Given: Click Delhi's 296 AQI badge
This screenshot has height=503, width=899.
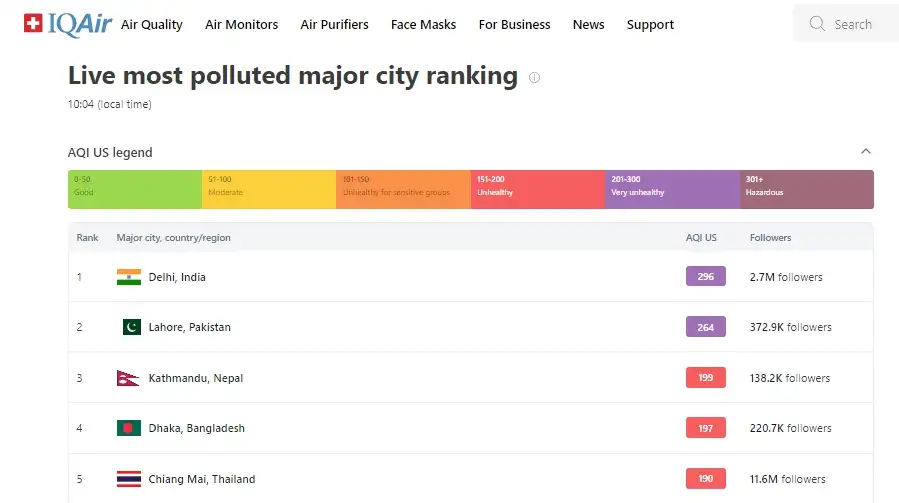Looking at the screenshot, I should [705, 277].
